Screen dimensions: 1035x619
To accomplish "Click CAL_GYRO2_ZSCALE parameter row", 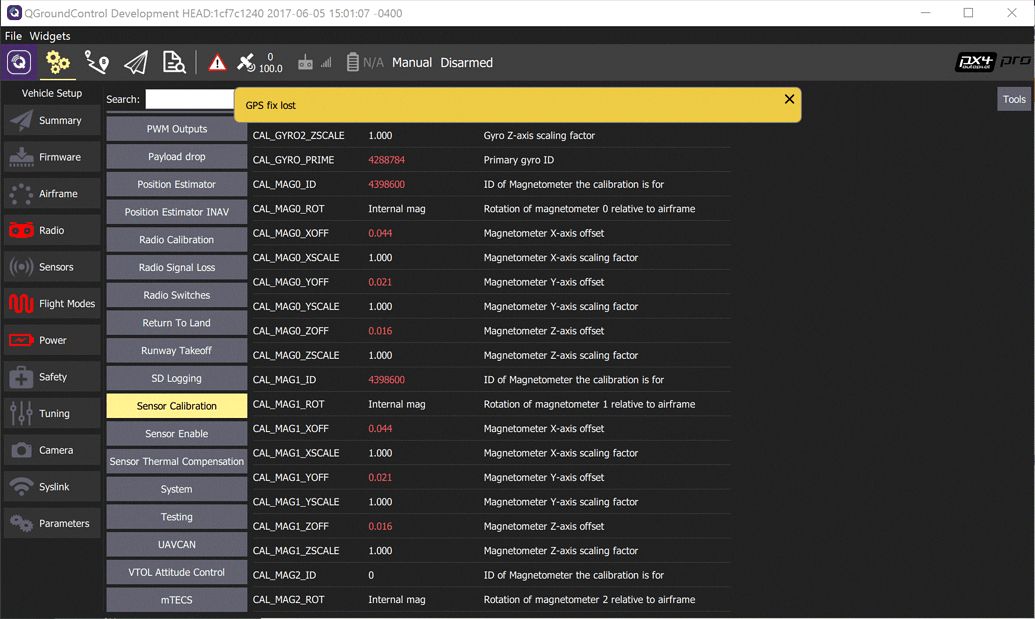I will pyautogui.click(x=490, y=135).
